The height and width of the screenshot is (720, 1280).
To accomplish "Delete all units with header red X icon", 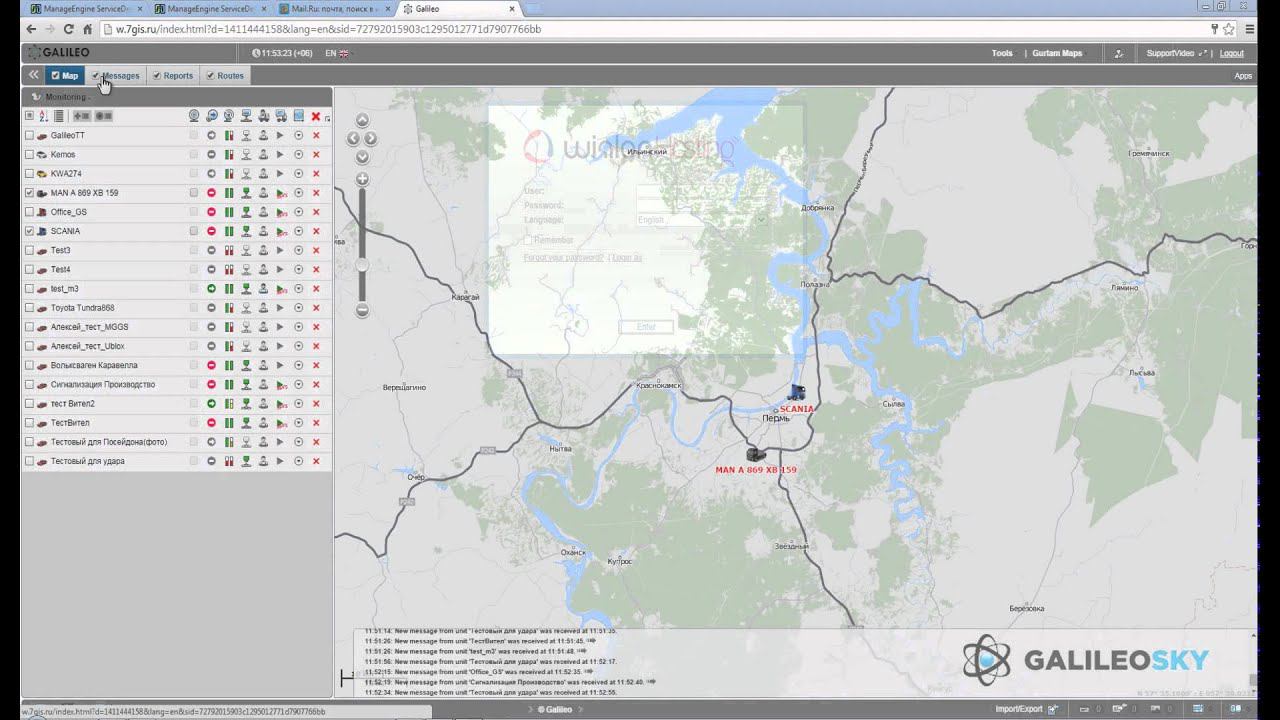I will tap(316, 116).
